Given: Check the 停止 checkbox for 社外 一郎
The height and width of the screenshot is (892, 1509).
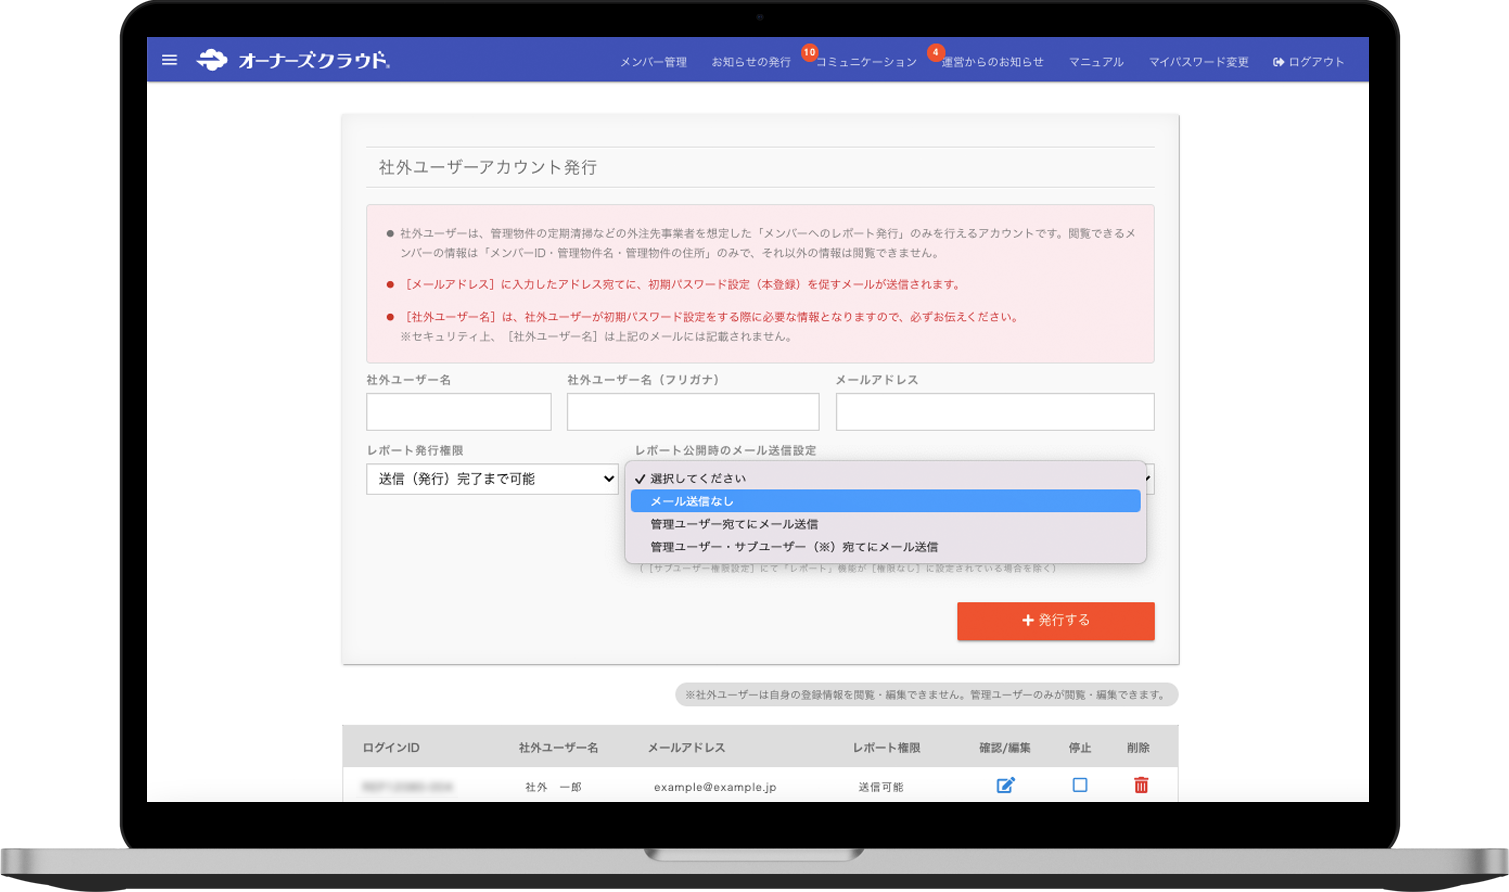Looking at the screenshot, I should coord(1078,786).
